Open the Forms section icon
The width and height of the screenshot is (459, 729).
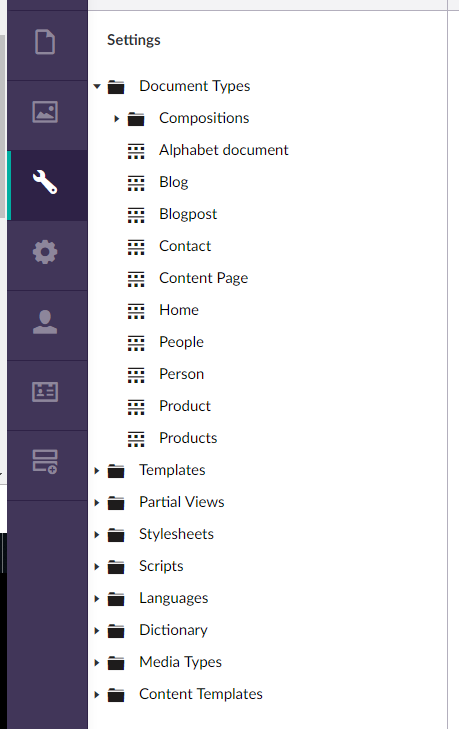tap(45, 462)
